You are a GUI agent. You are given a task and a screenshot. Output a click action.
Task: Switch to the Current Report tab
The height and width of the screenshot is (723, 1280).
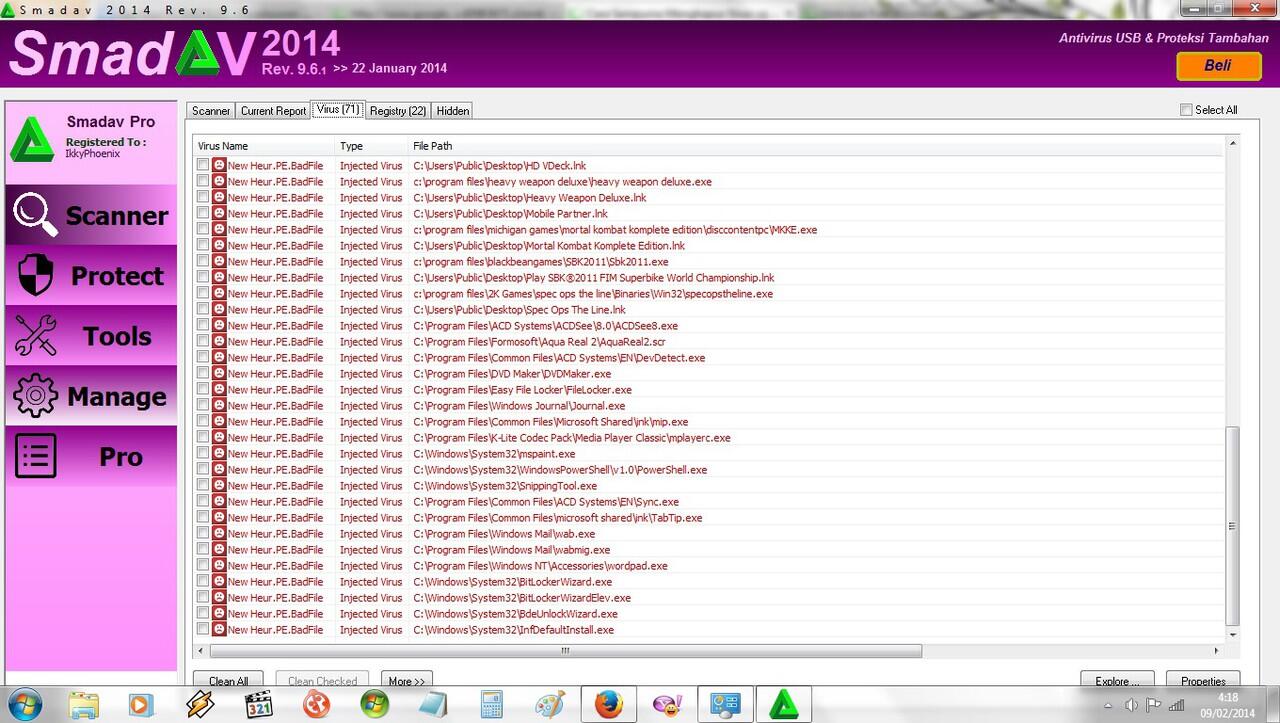pos(273,110)
